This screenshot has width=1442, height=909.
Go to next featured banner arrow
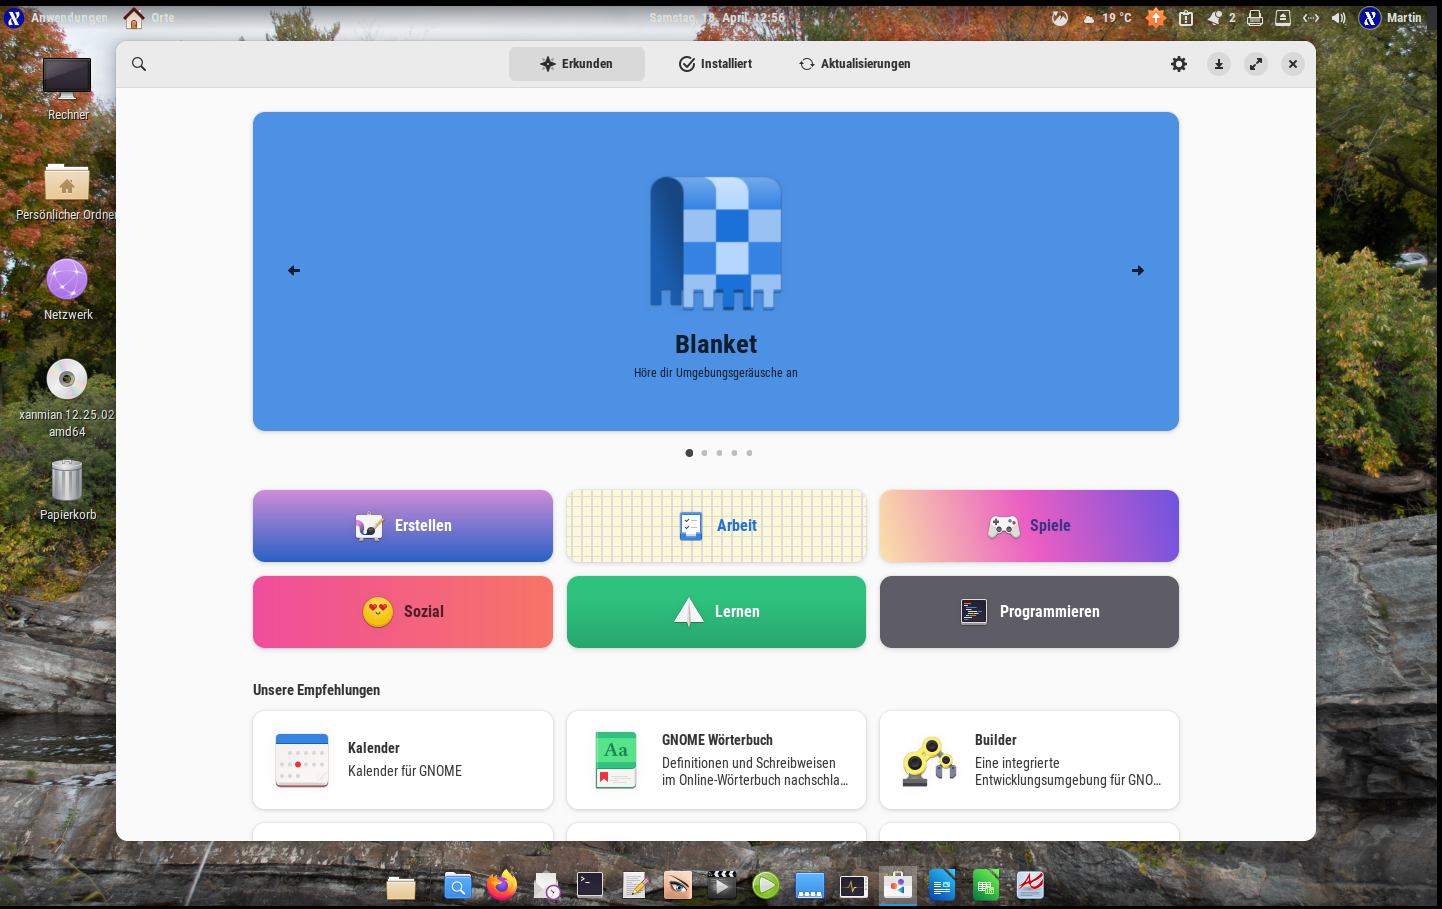point(1138,271)
